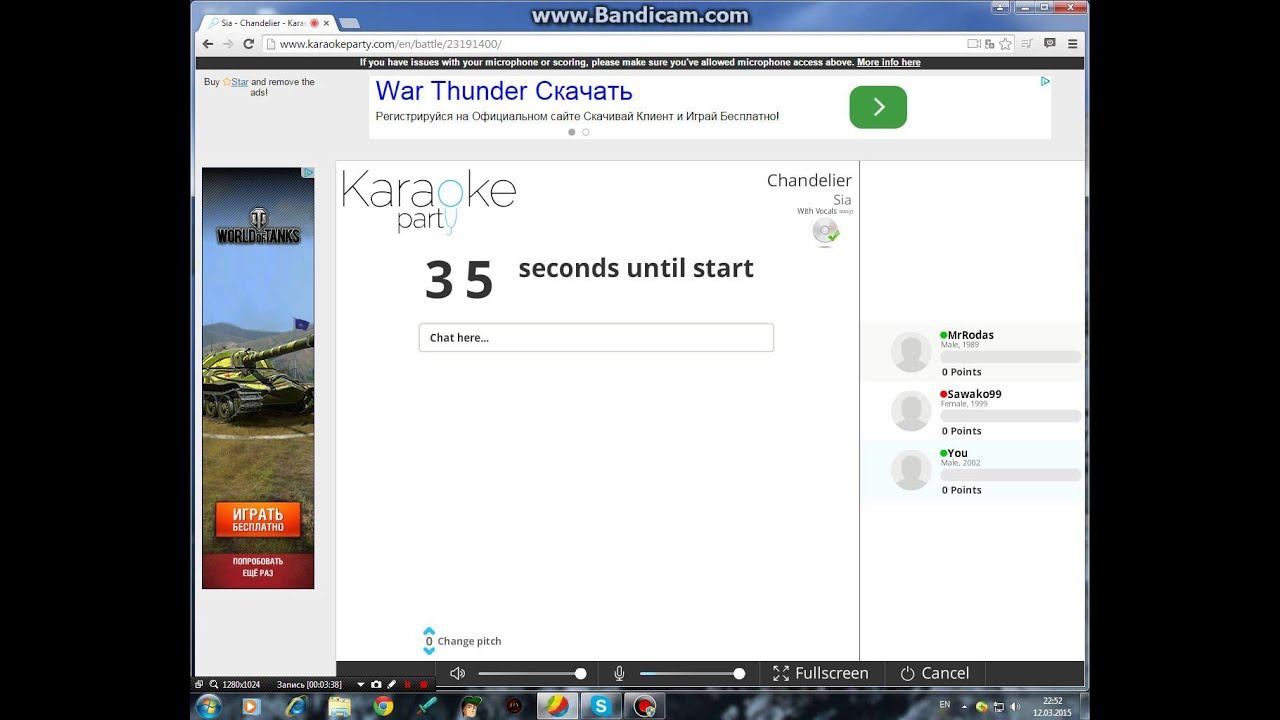
Task: Adjust the speaker volume slider
Action: point(530,674)
